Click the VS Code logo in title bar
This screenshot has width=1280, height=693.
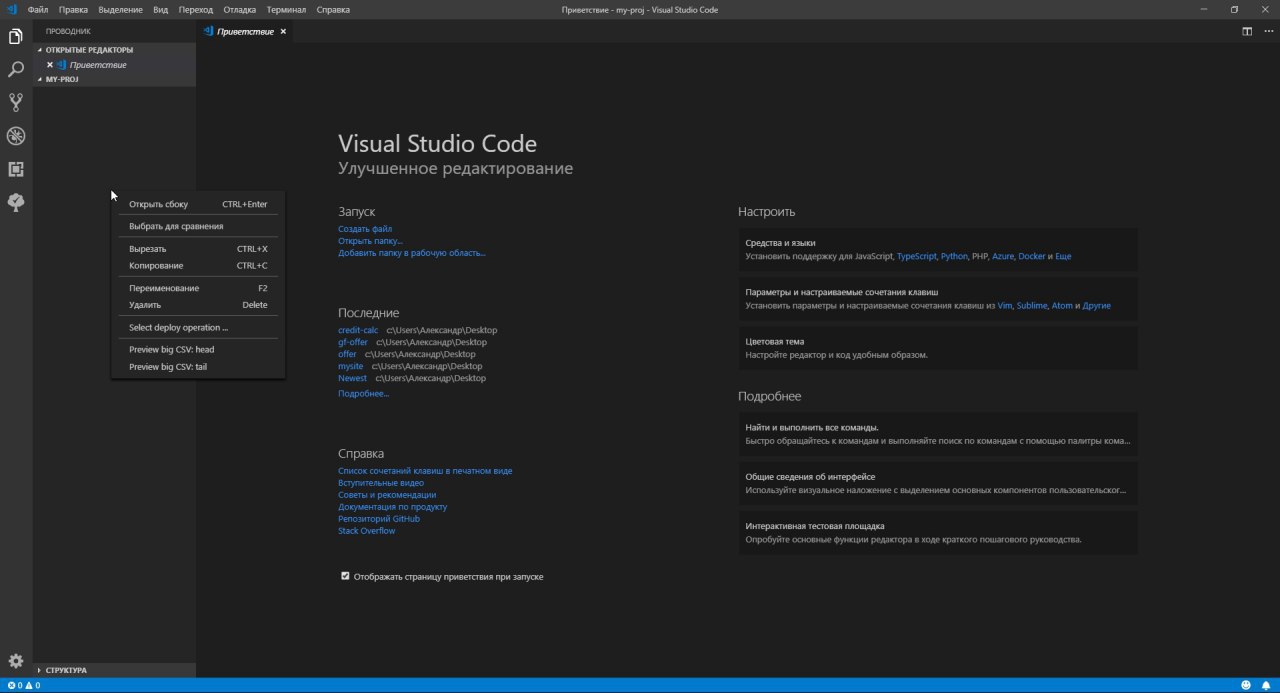pyautogui.click(x=12, y=9)
